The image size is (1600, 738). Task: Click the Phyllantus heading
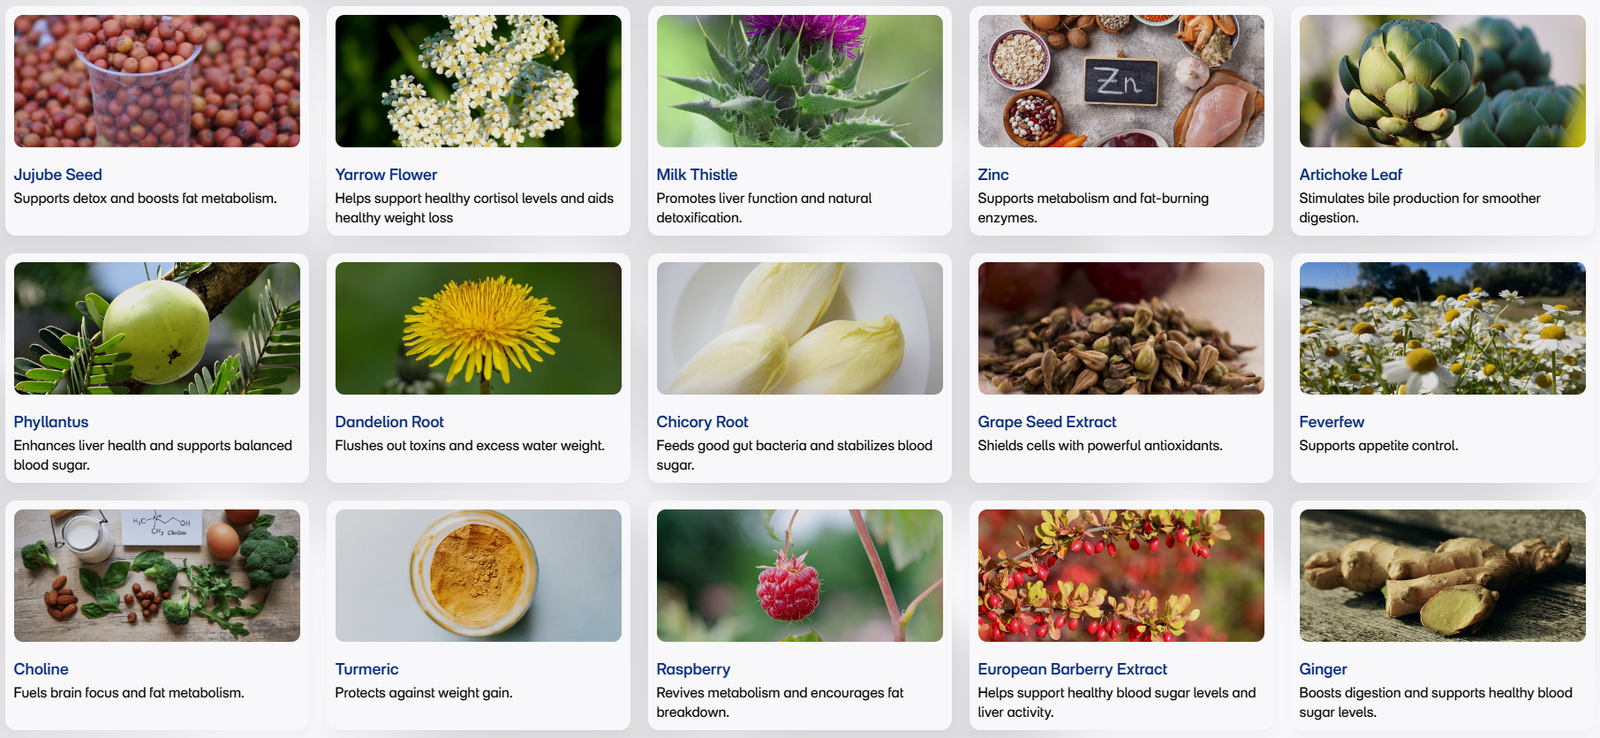[51, 422]
